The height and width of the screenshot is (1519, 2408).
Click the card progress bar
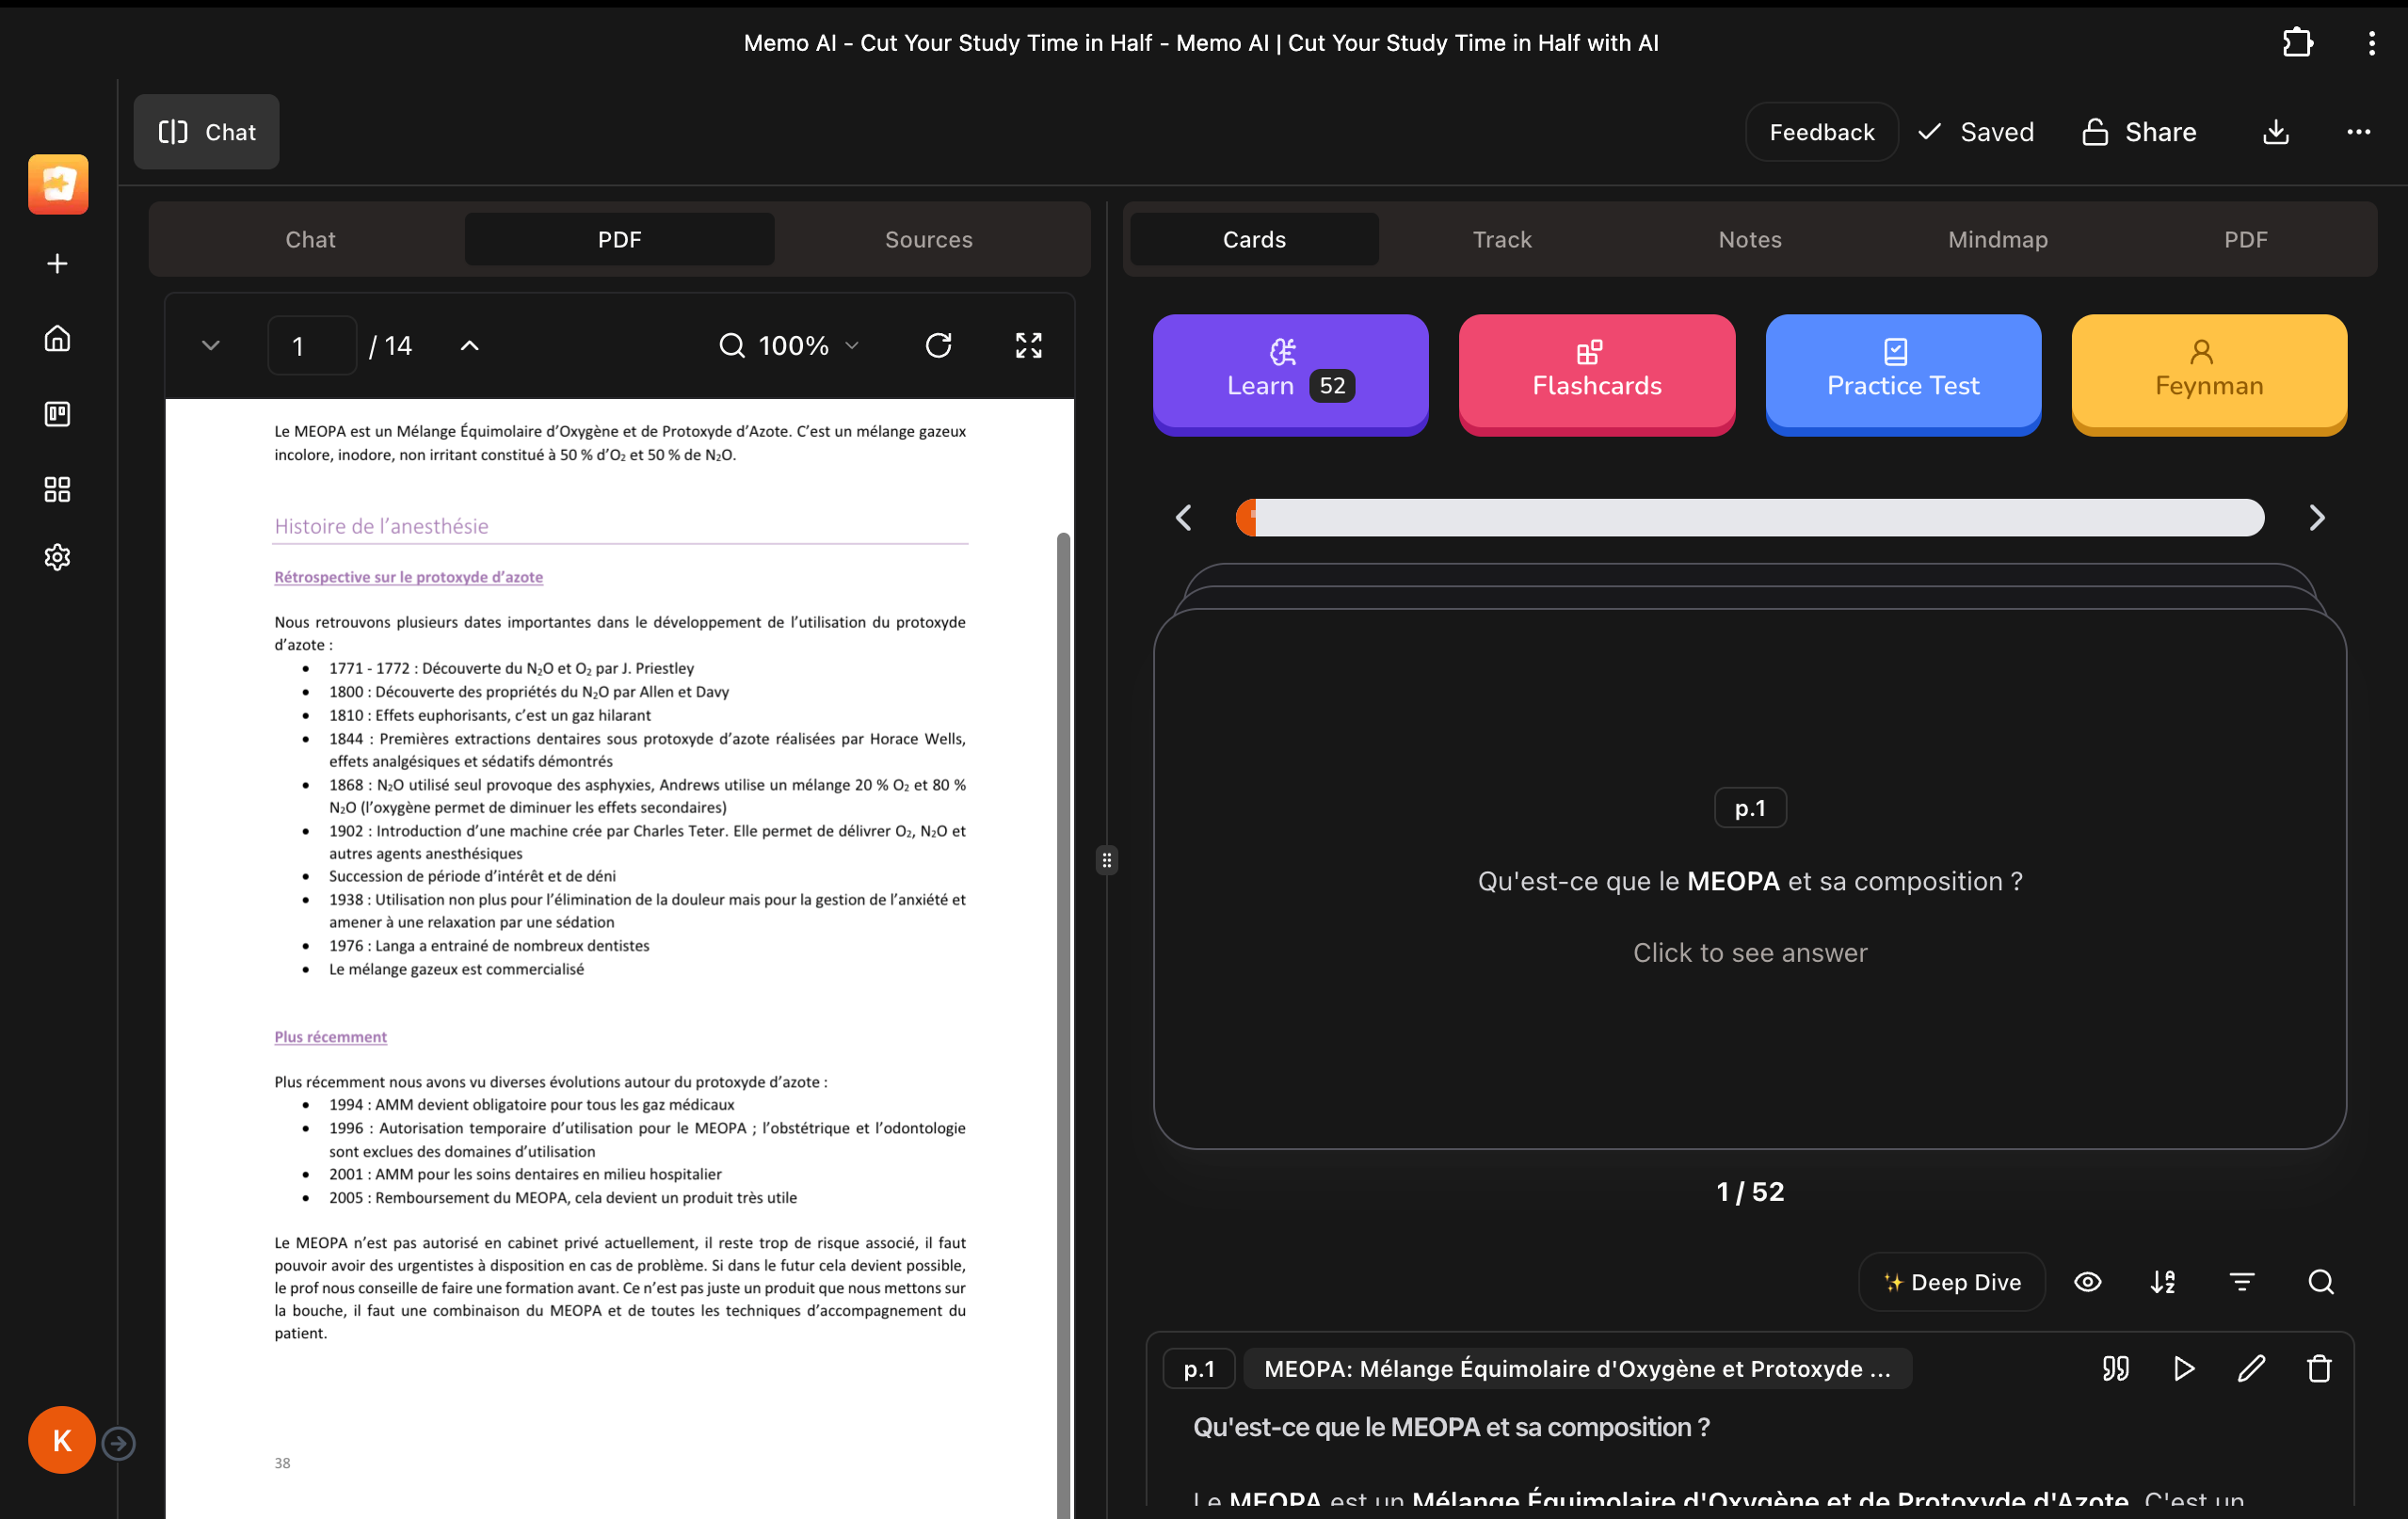1749,518
